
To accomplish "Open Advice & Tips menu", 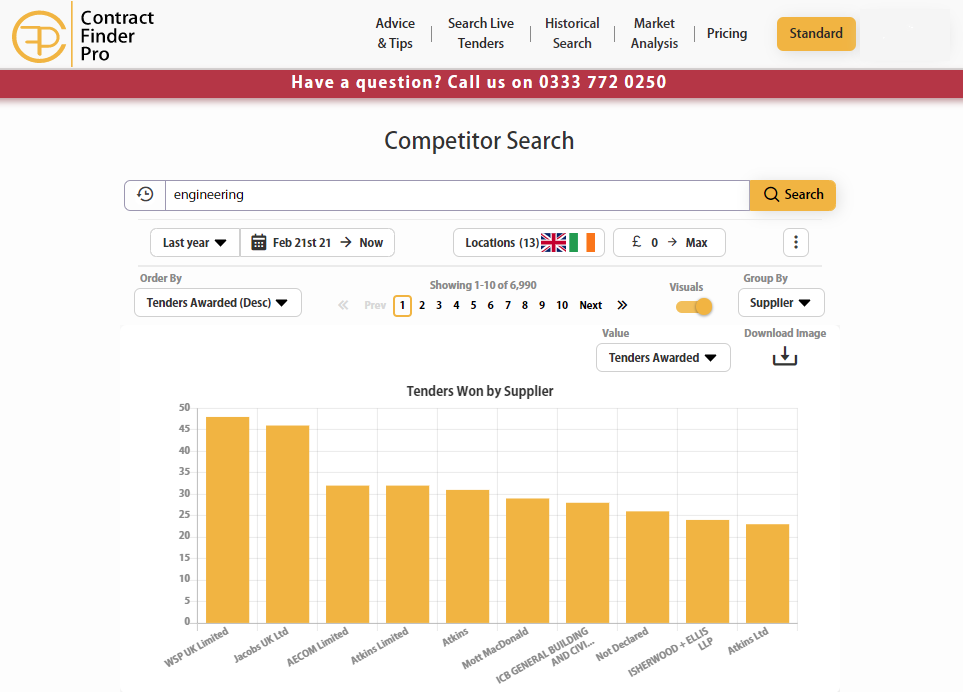I will tap(395, 33).
